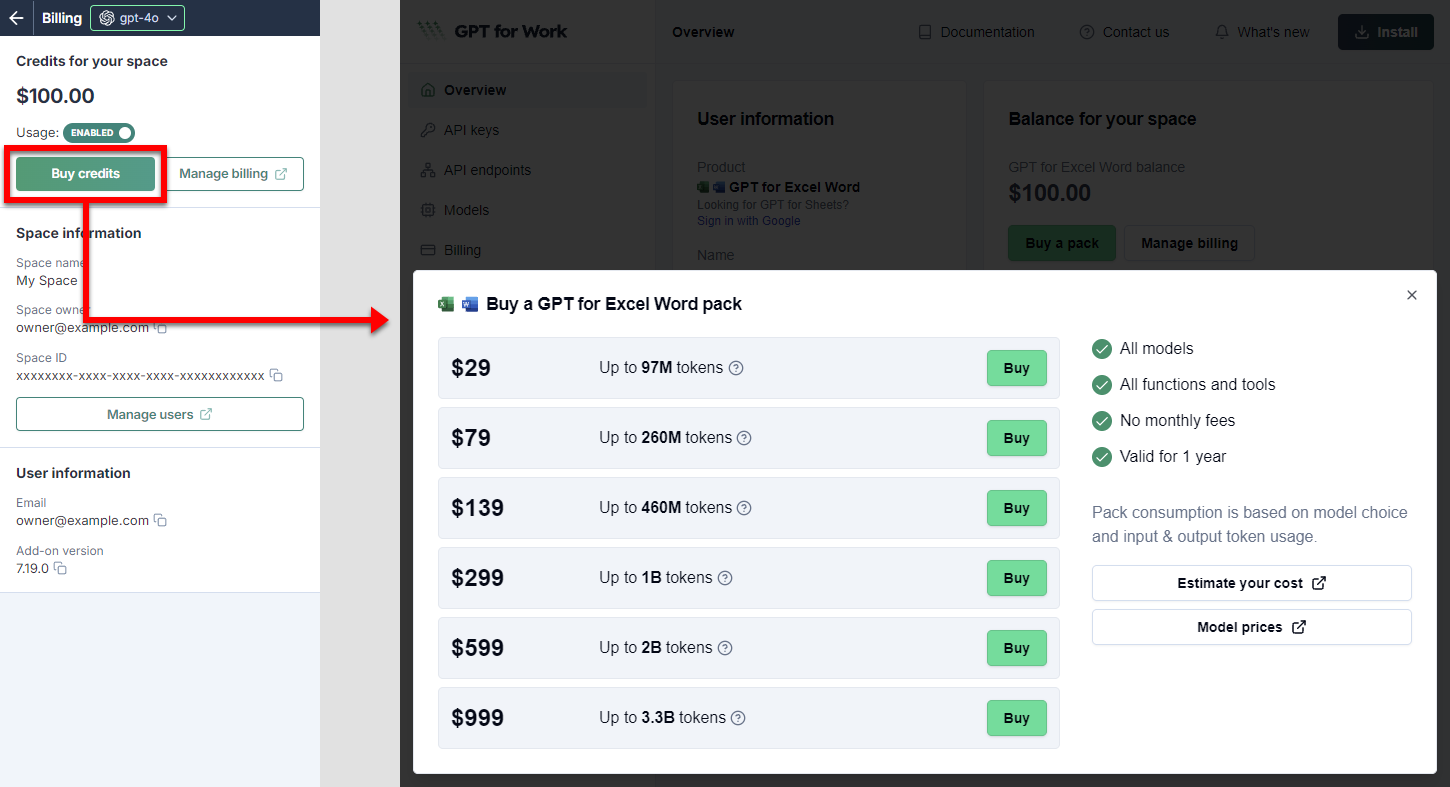The image size is (1450, 787).
Task: Open the Model prices page
Action: (x=1251, y=627)
